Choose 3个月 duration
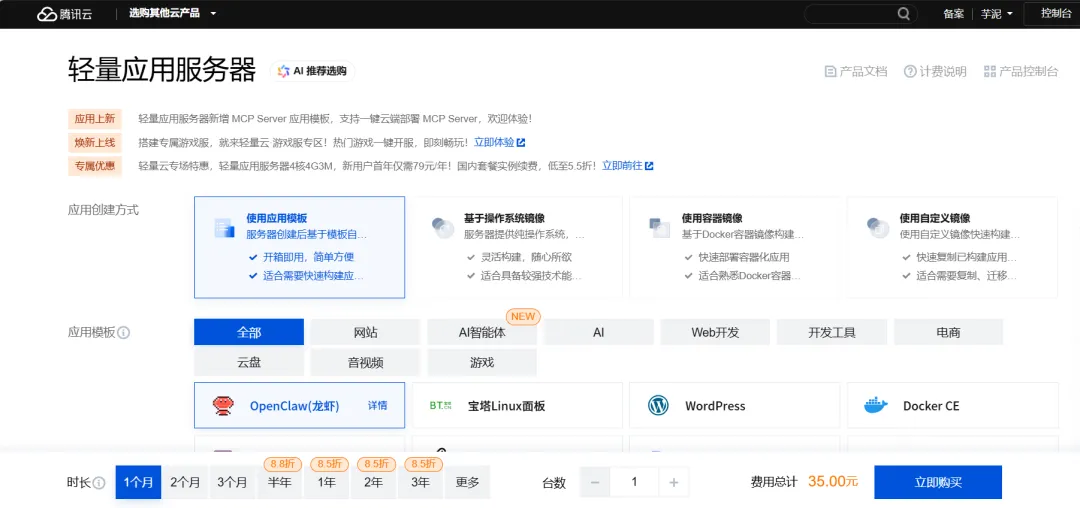1080x508 pixels. click(x=232, y=482)
